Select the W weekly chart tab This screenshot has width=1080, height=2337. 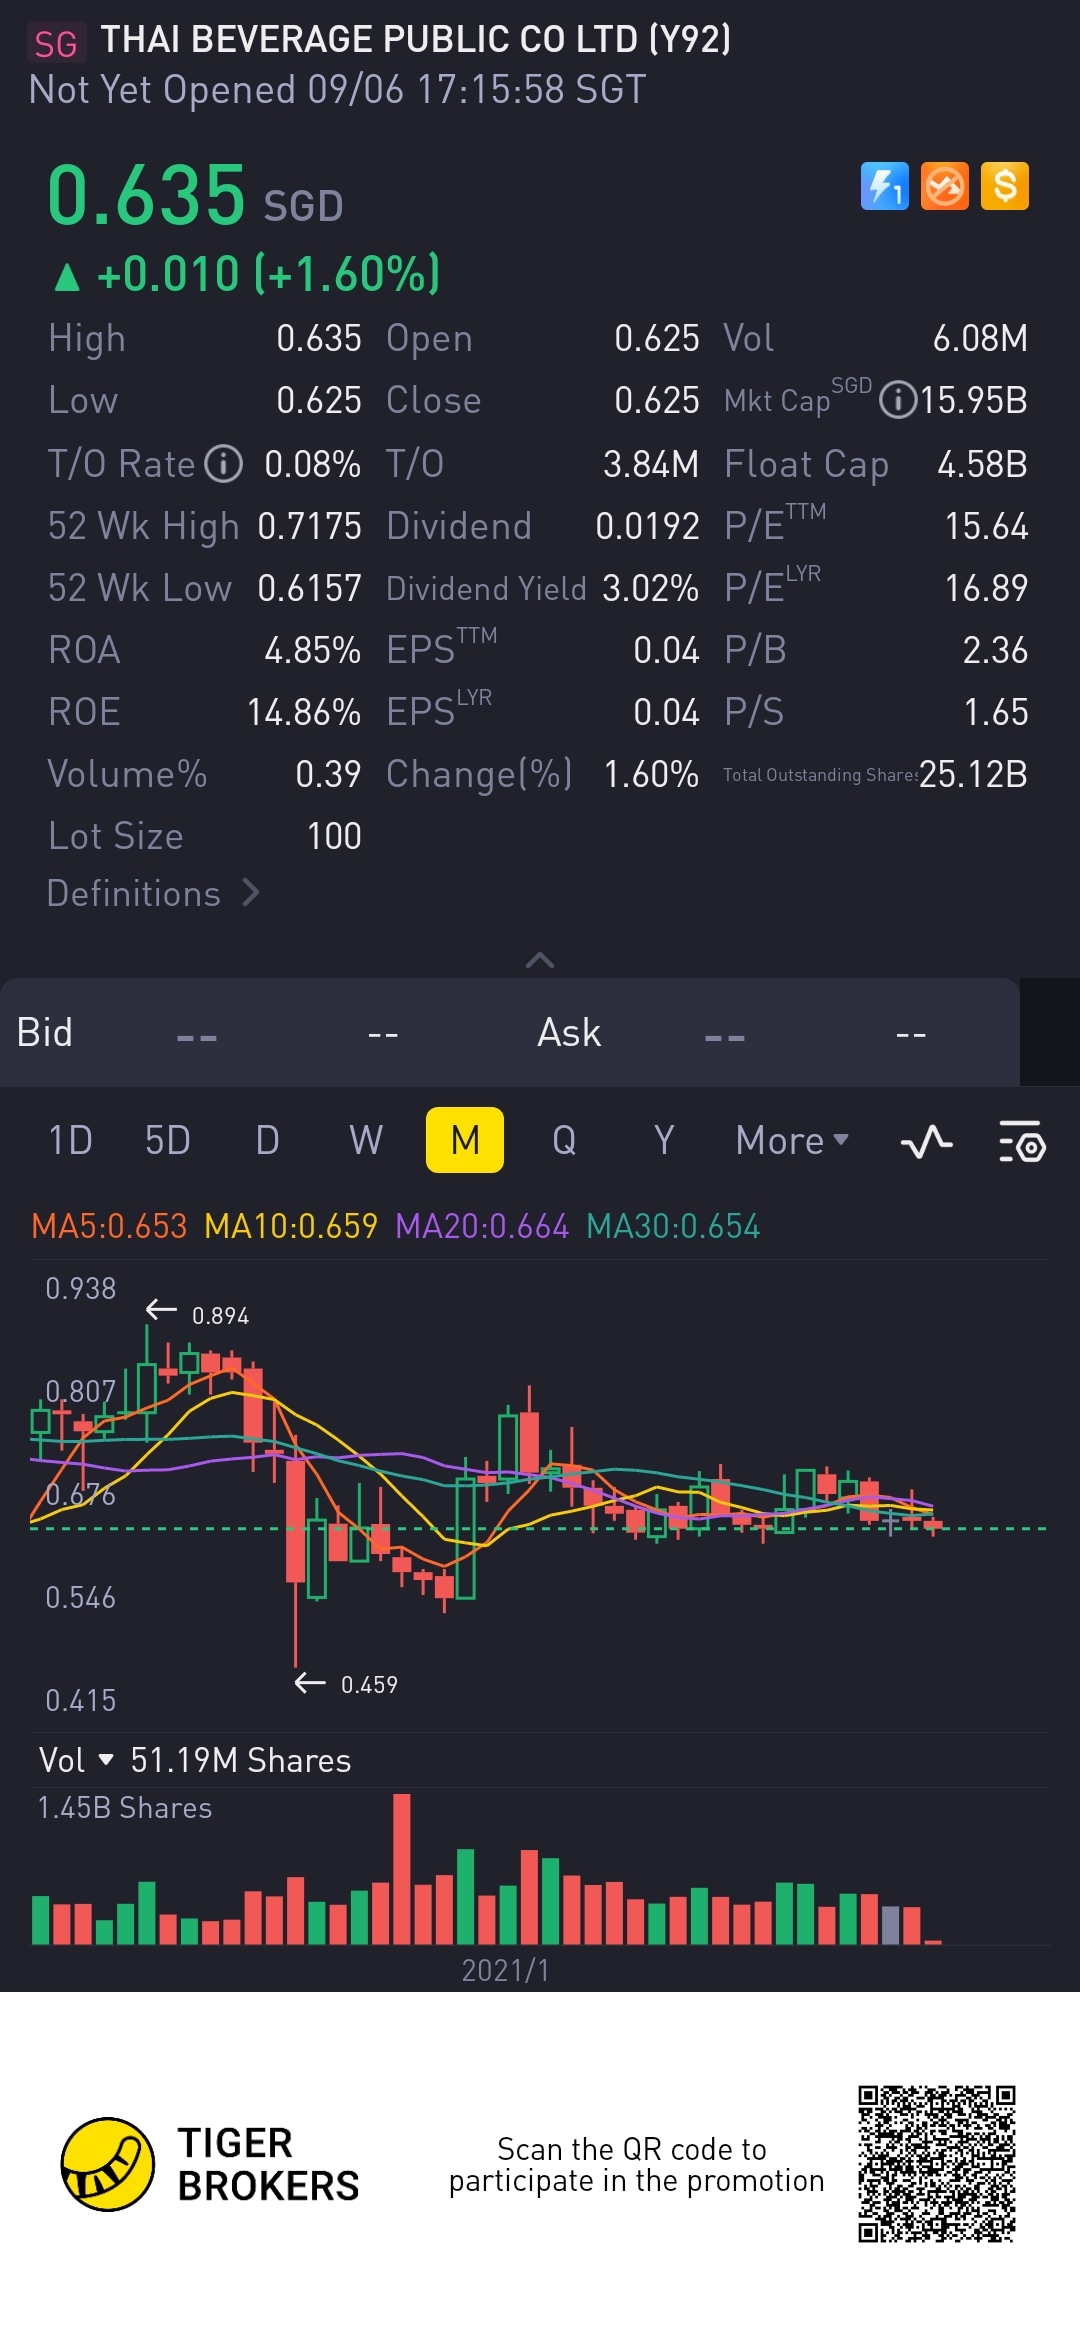366,1140
